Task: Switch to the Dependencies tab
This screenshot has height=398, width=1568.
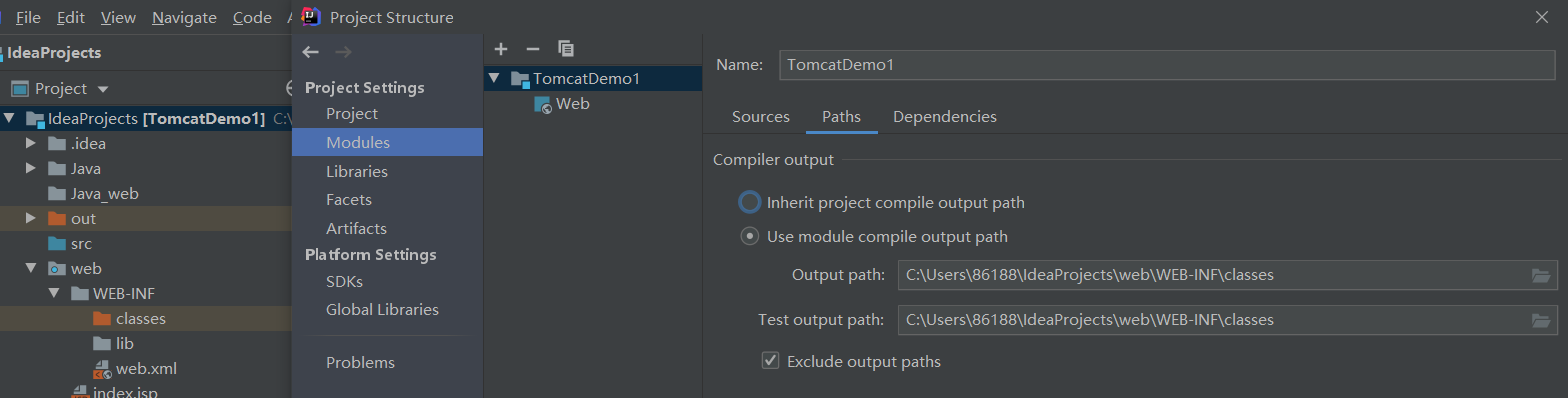Action: pos(945,117)
